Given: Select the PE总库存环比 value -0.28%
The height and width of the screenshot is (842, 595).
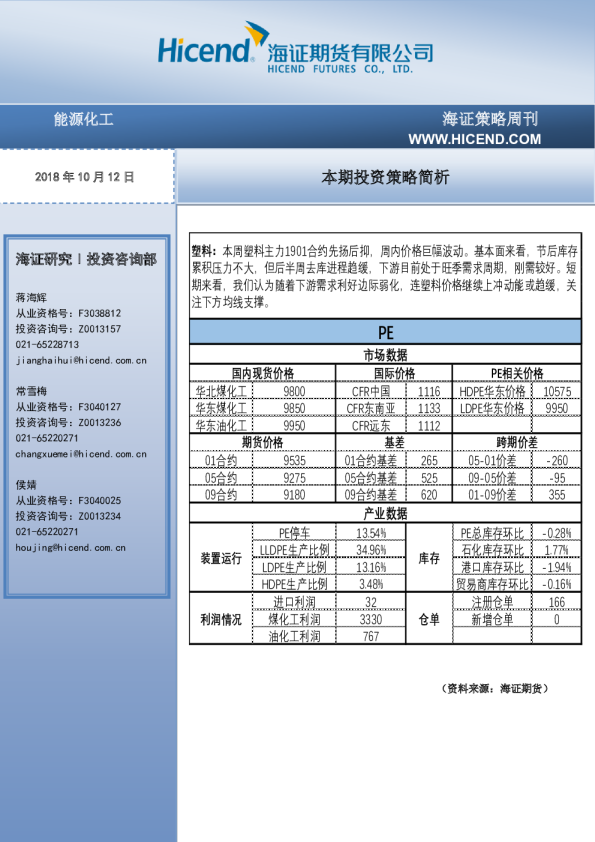Looking at the screenshot, I should pos(557,533).
